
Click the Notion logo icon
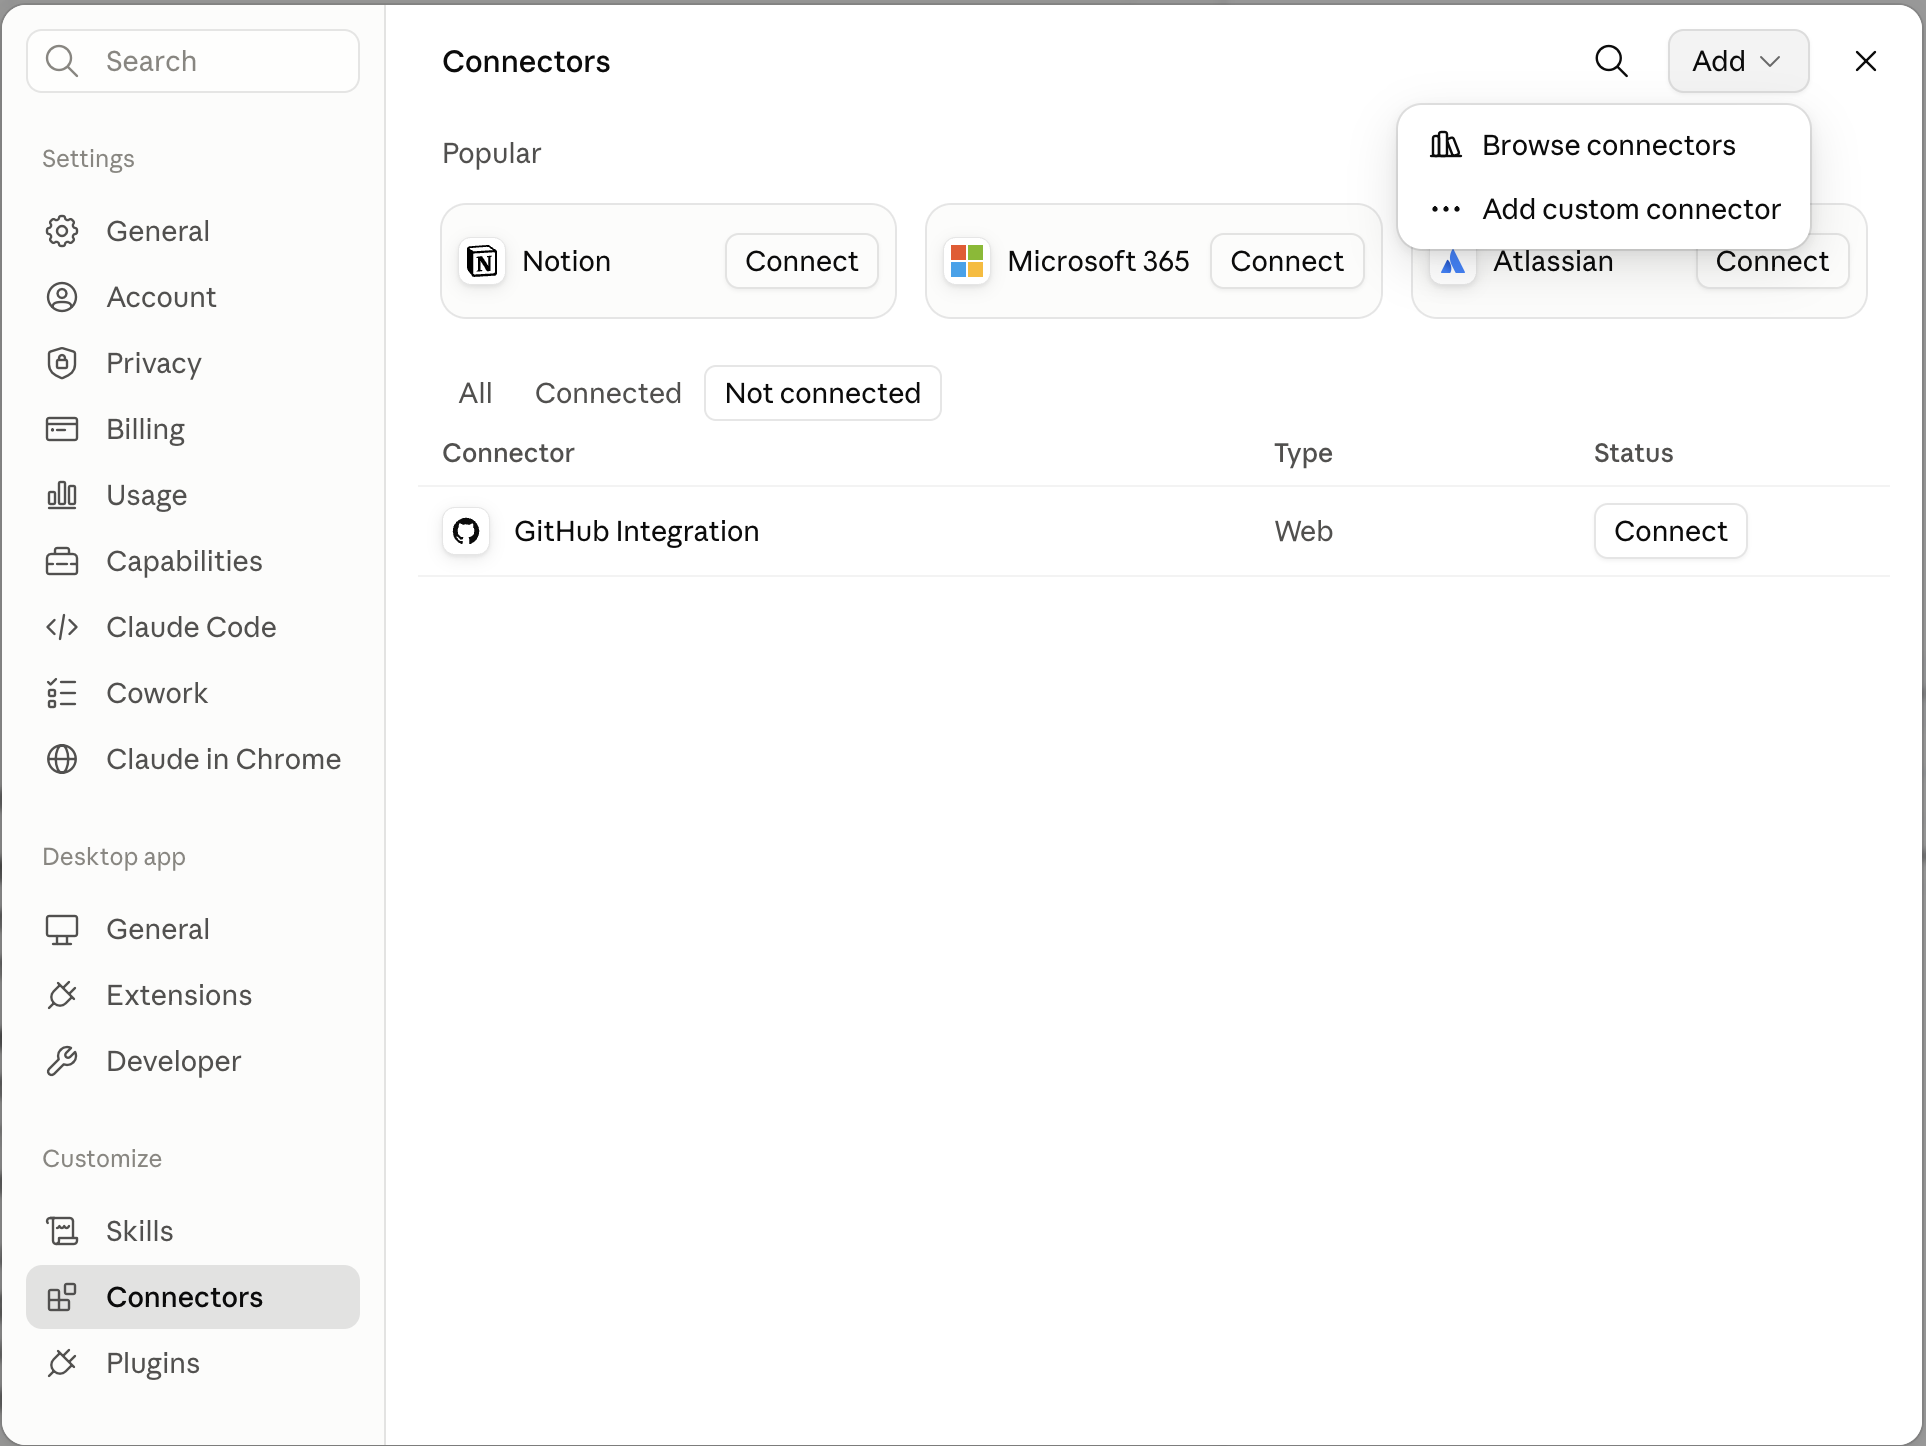[x=482, y=262]
